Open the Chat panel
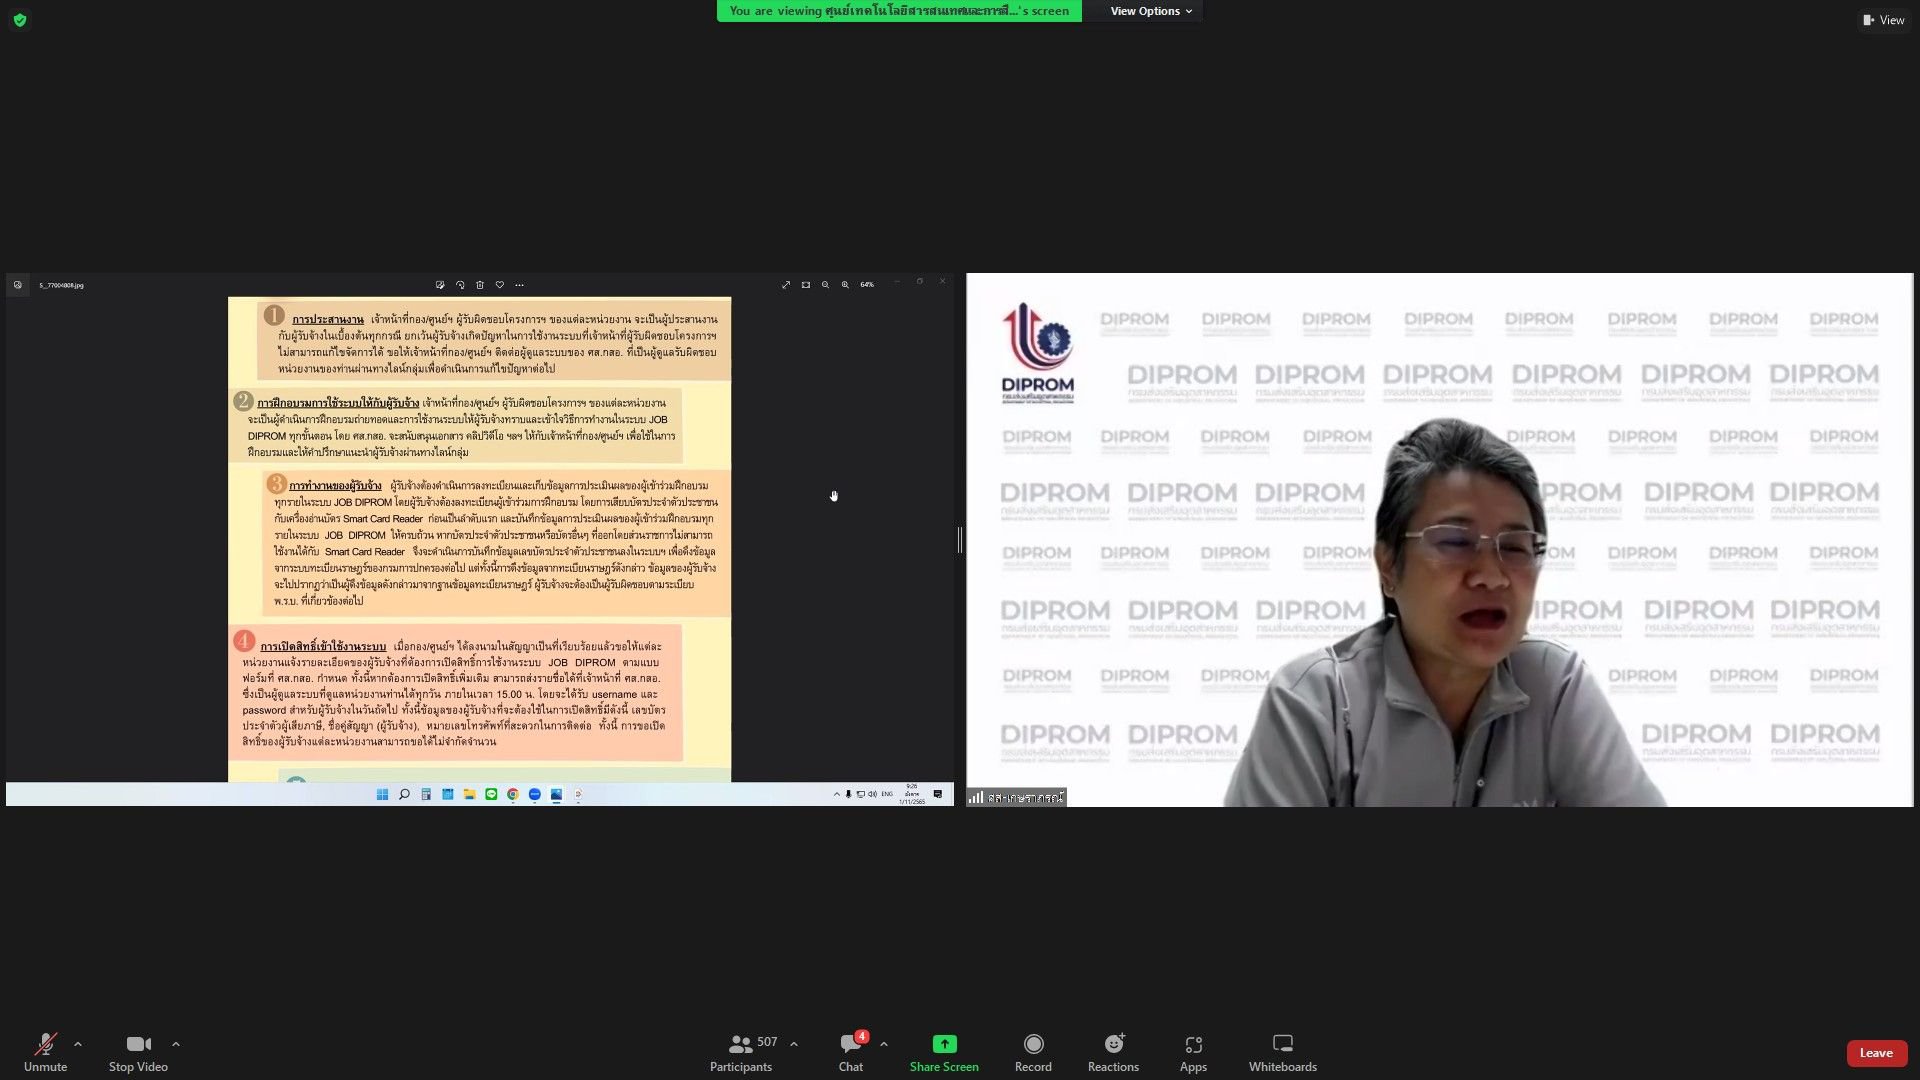 point(851,1052)
